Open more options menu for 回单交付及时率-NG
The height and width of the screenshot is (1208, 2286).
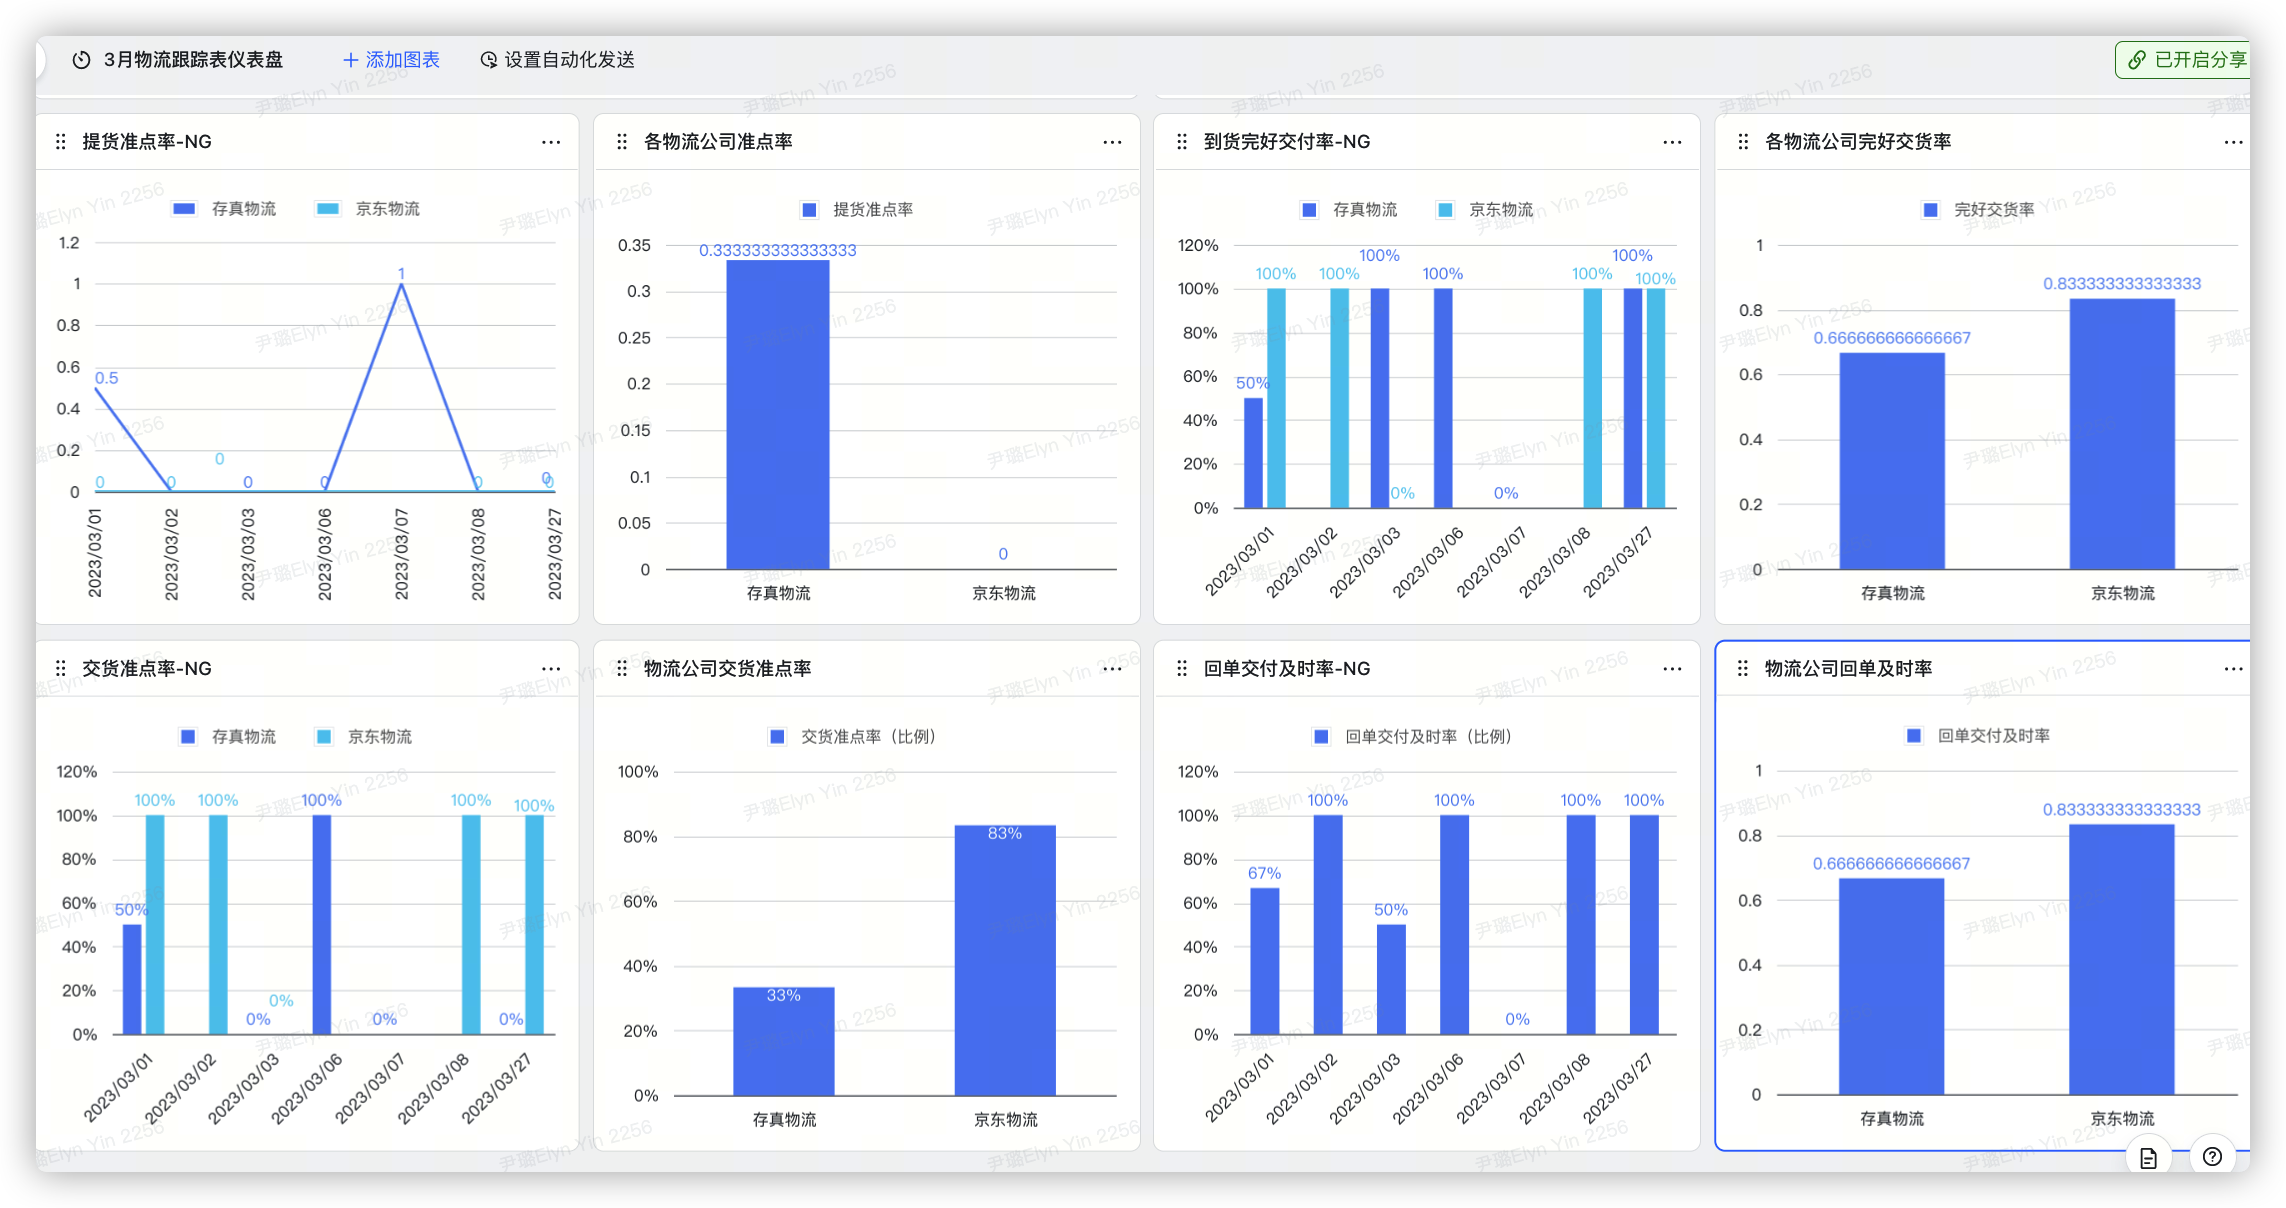(x=1672, y=668)
